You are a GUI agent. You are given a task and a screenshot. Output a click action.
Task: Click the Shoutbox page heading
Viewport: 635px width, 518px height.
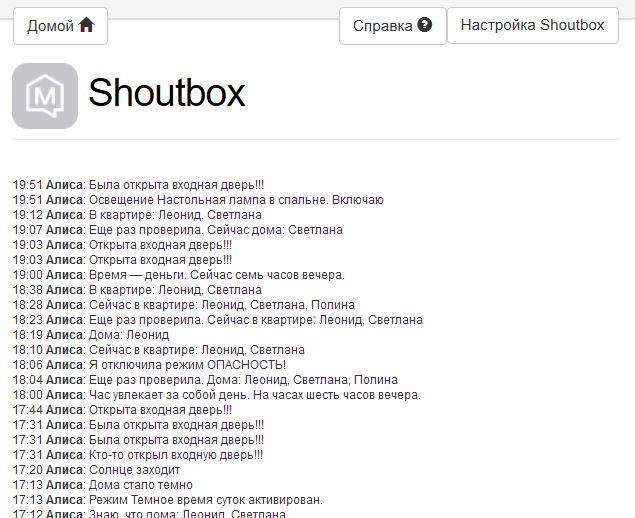click(166, 93)
